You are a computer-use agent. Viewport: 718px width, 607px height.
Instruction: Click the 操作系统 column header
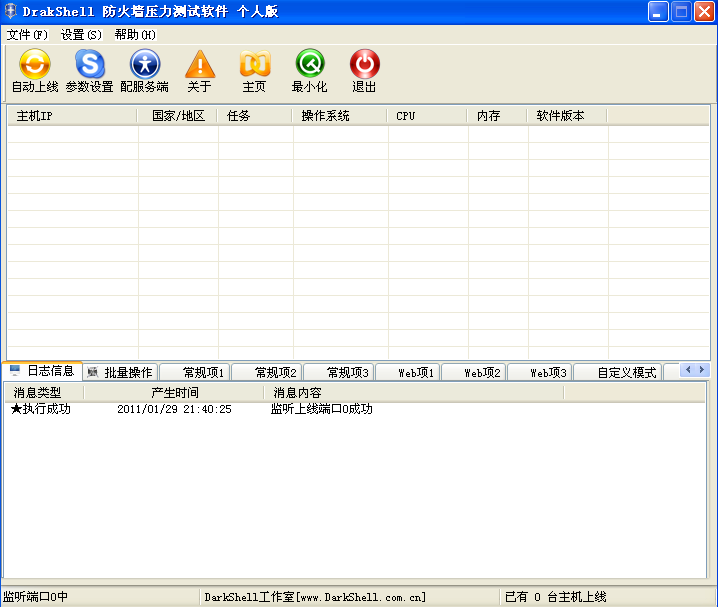coord(340,116)
